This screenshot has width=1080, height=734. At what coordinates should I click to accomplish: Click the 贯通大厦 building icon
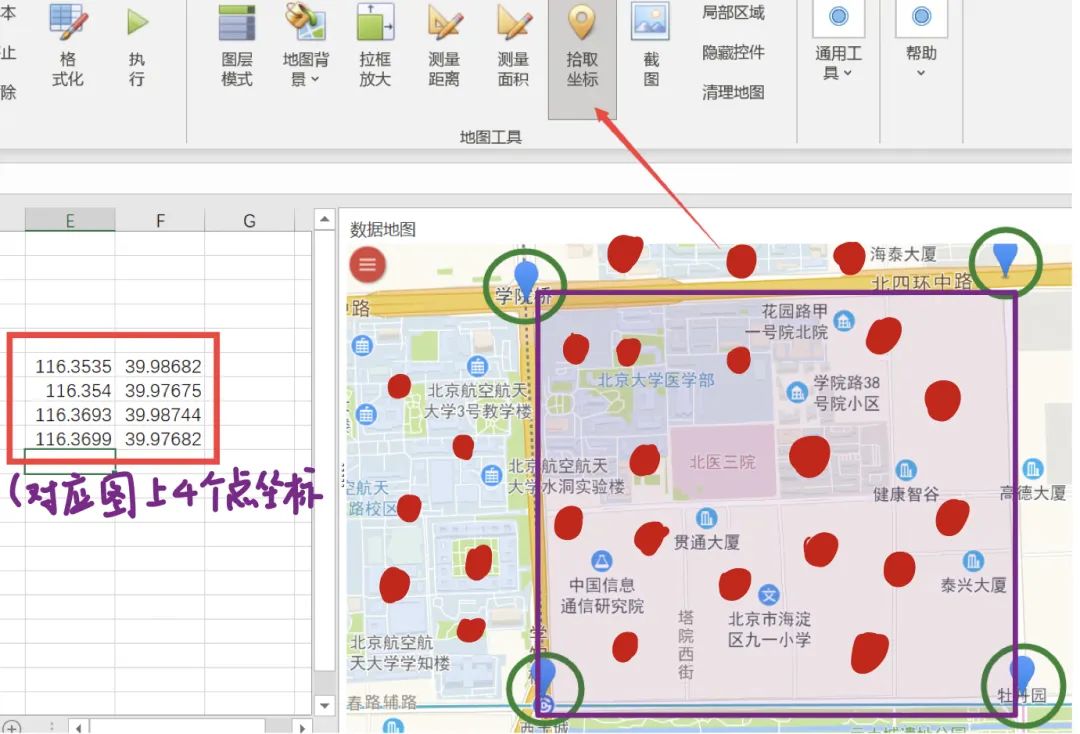[706, 518]
